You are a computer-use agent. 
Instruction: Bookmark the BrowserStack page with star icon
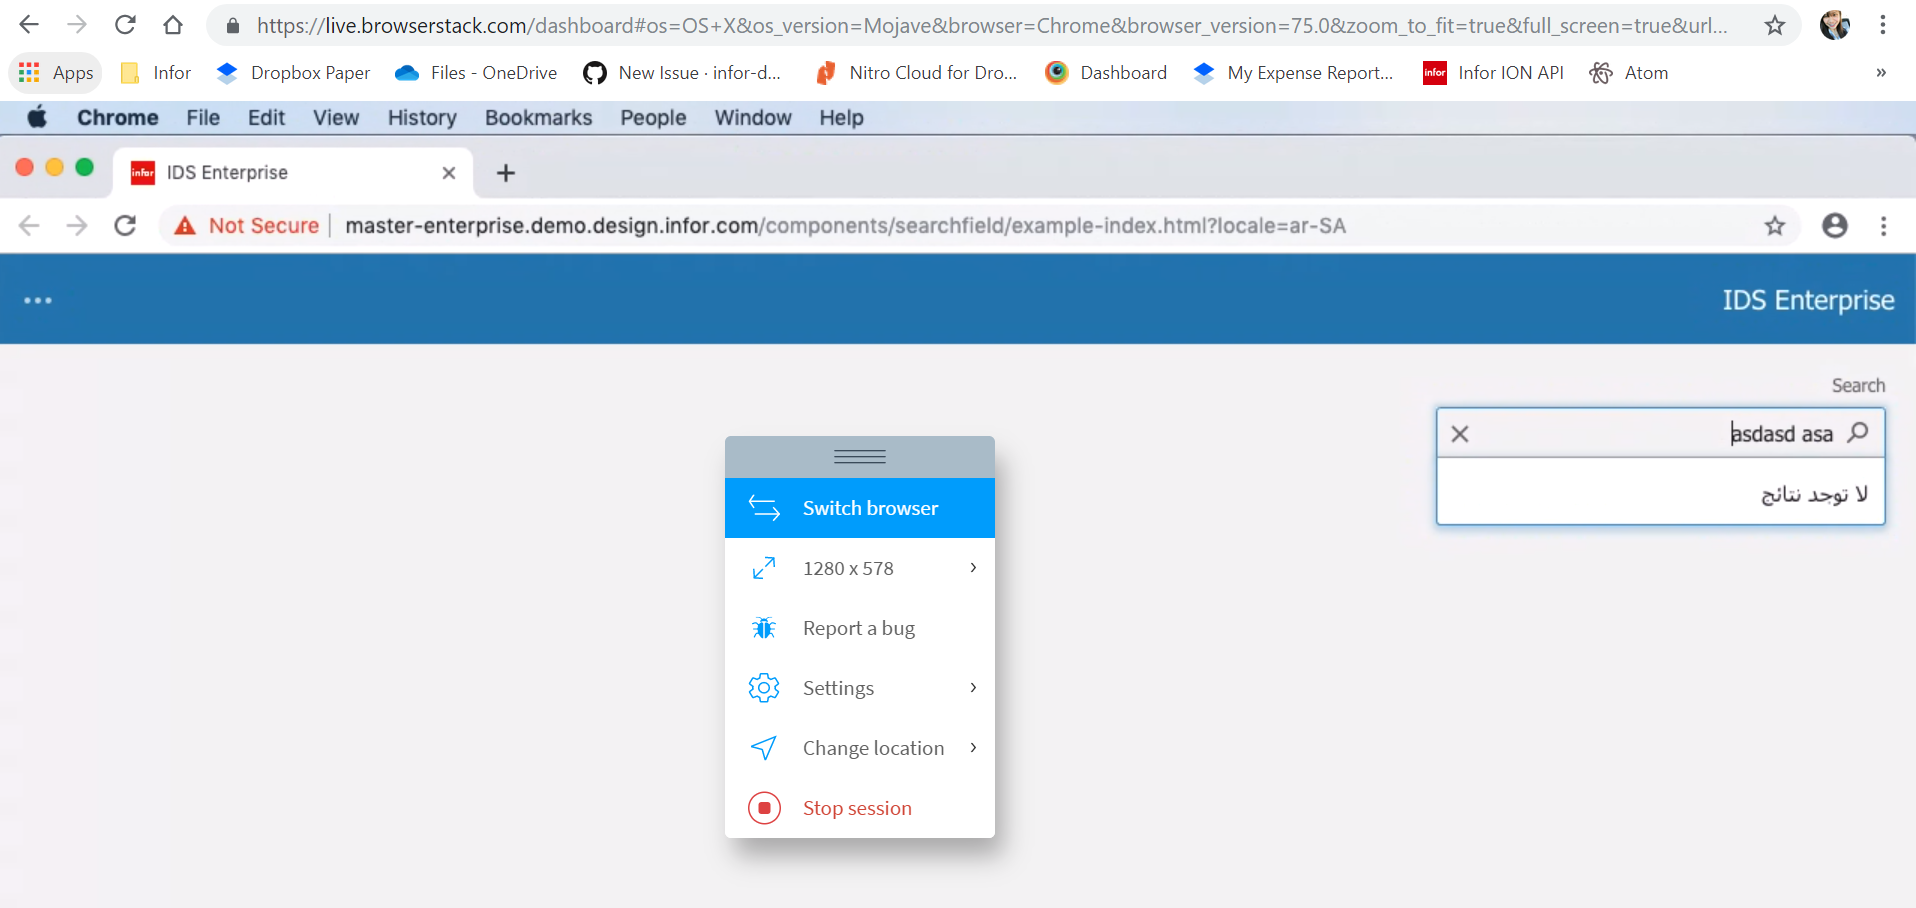[x=1775, y=25]
